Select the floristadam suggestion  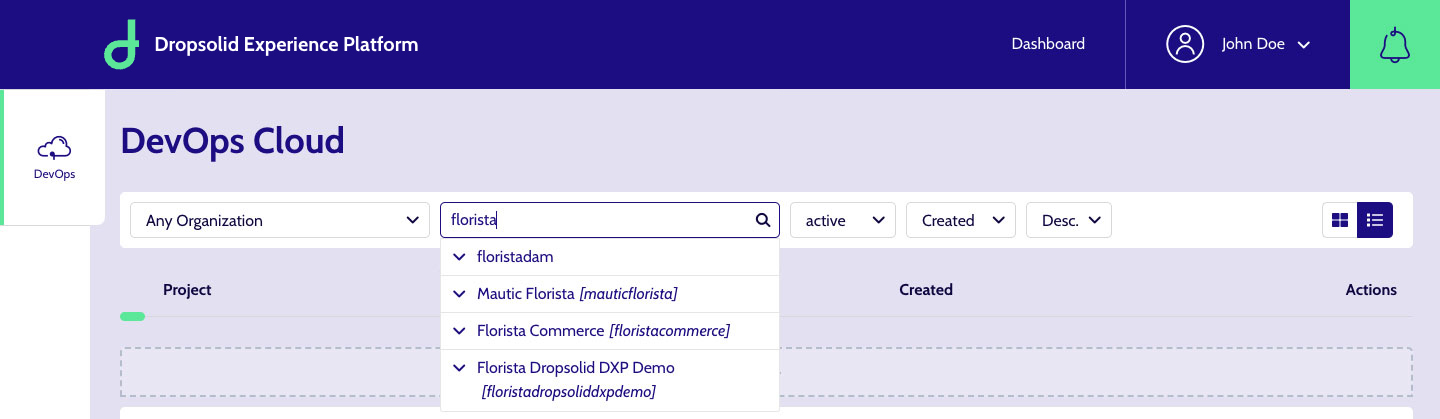[610, 257]
